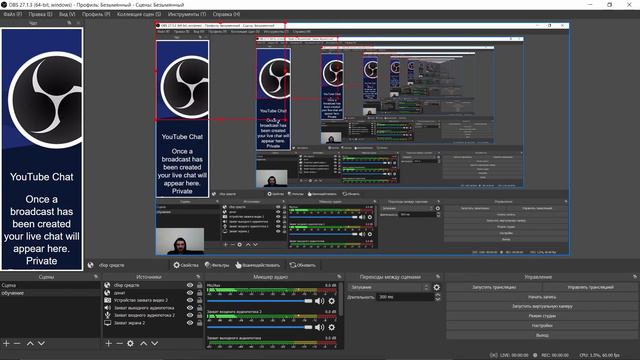Click the monitor icon of Захват экрана 2
Image resolution: width=640 pixels, height=360 pixels.
click(x=107, y=322)
